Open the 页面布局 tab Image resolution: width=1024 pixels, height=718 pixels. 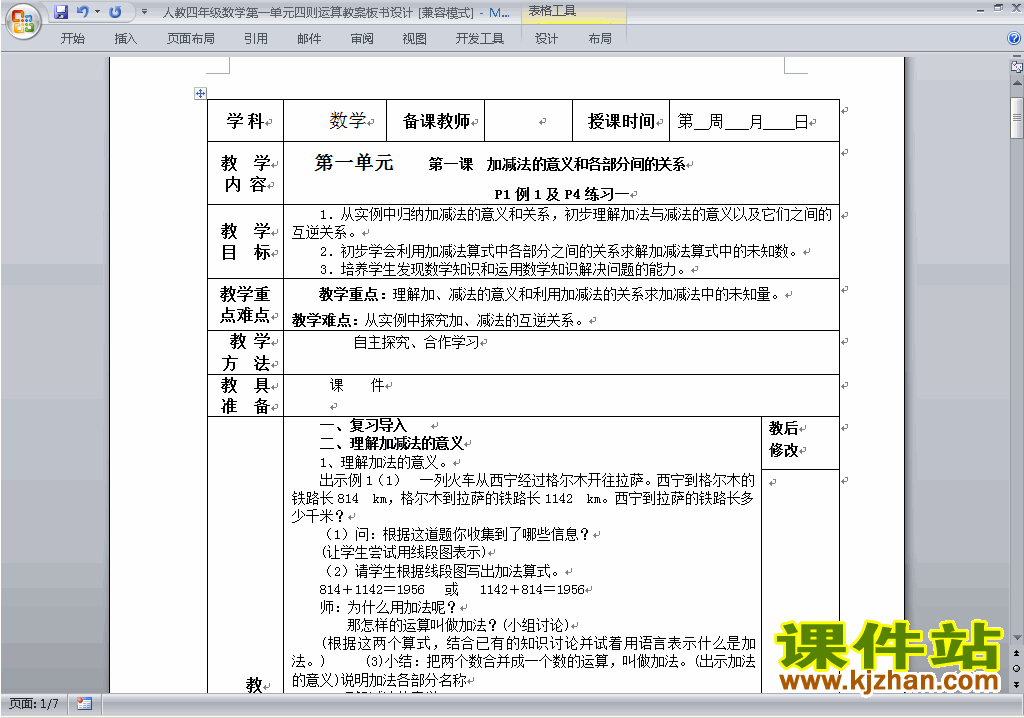click(190, 39)
